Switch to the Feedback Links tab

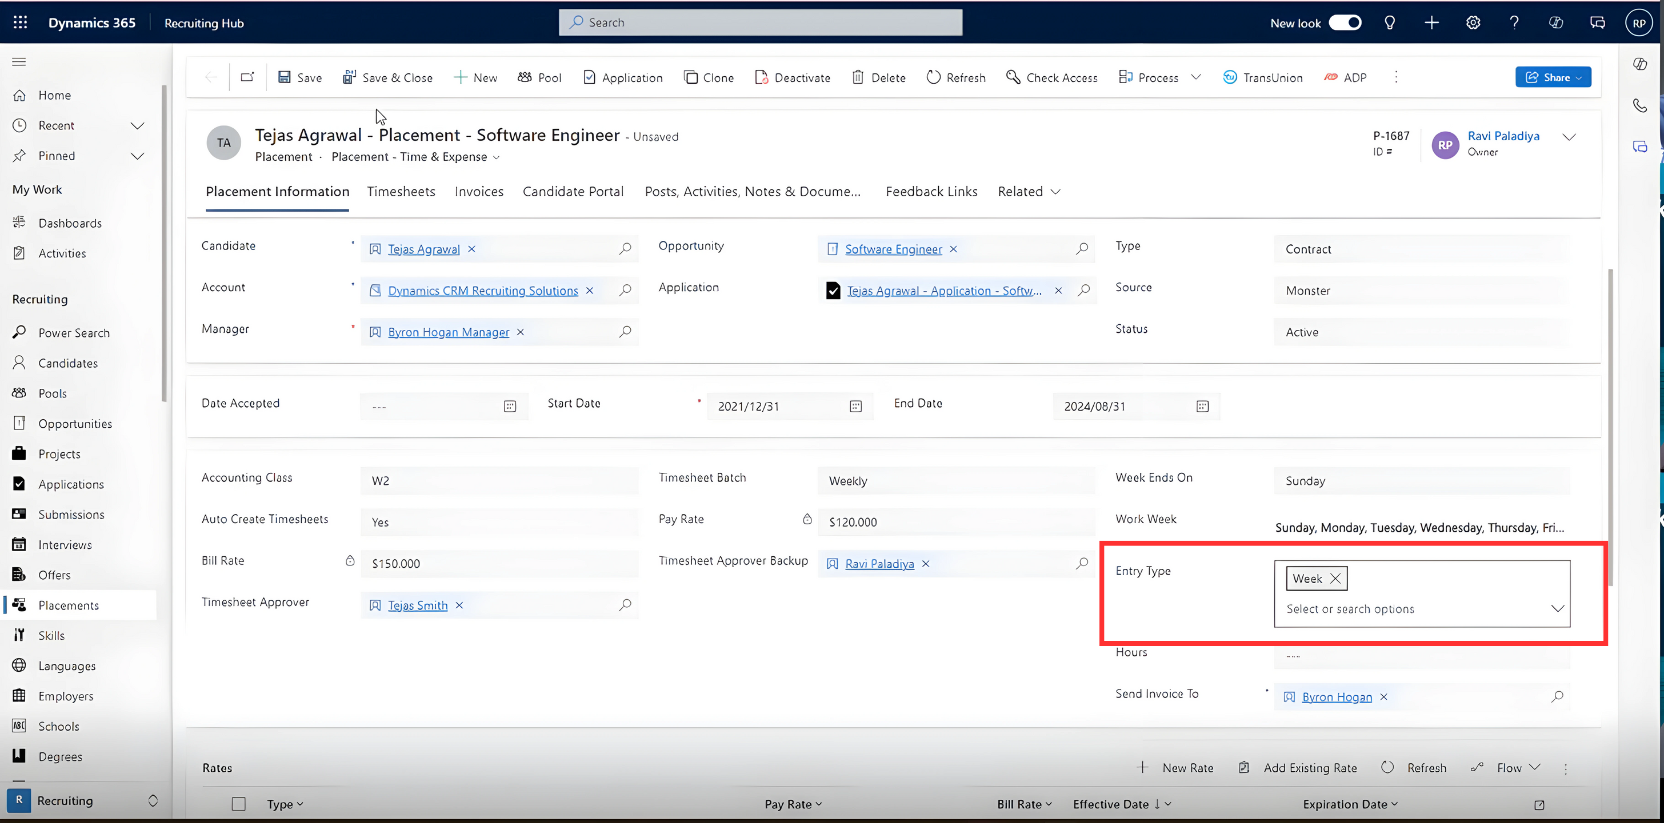[x=931, y=191]
